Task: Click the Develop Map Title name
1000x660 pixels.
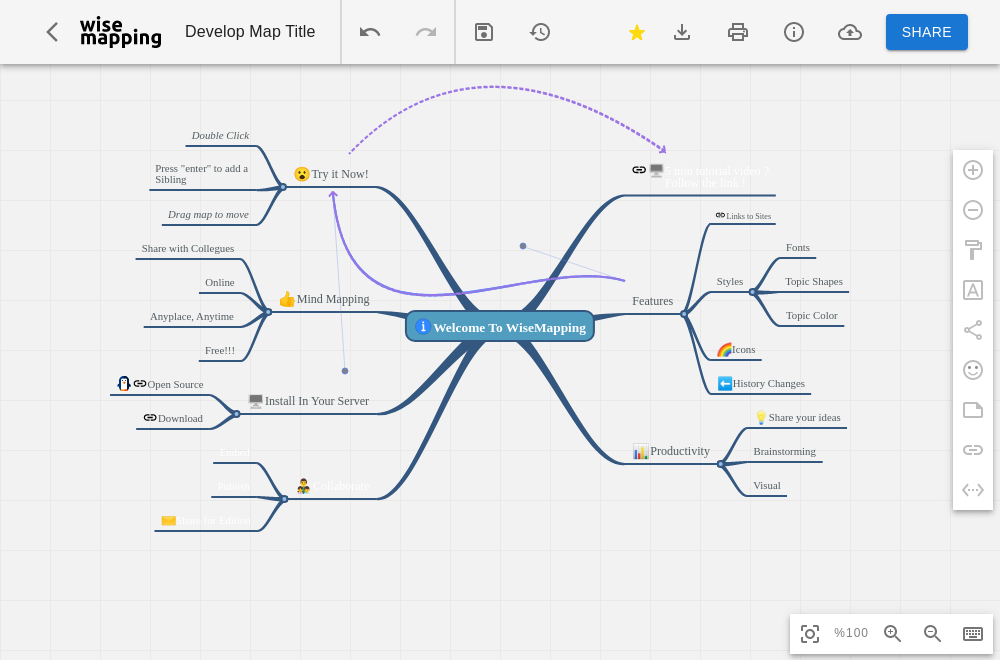Action: tap(250, 32)
